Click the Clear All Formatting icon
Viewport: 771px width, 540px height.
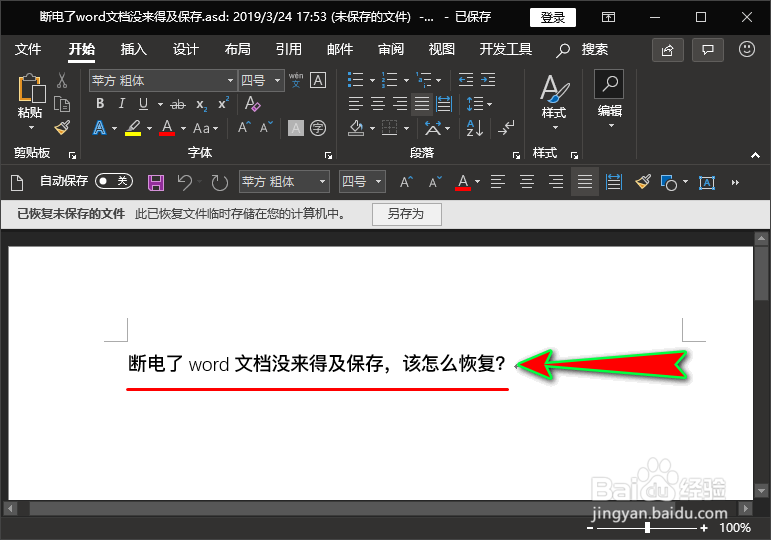coord(252,104)
